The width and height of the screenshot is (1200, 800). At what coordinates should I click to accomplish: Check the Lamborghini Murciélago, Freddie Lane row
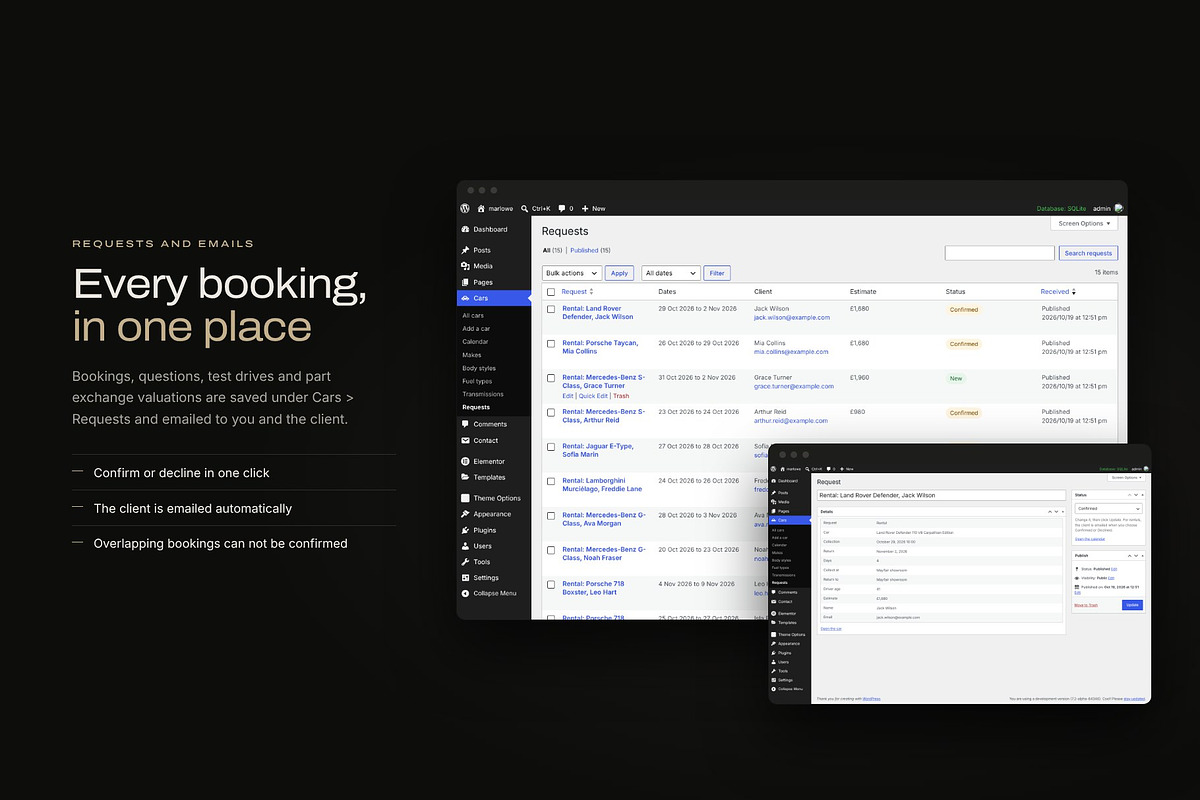pos(551,481)
